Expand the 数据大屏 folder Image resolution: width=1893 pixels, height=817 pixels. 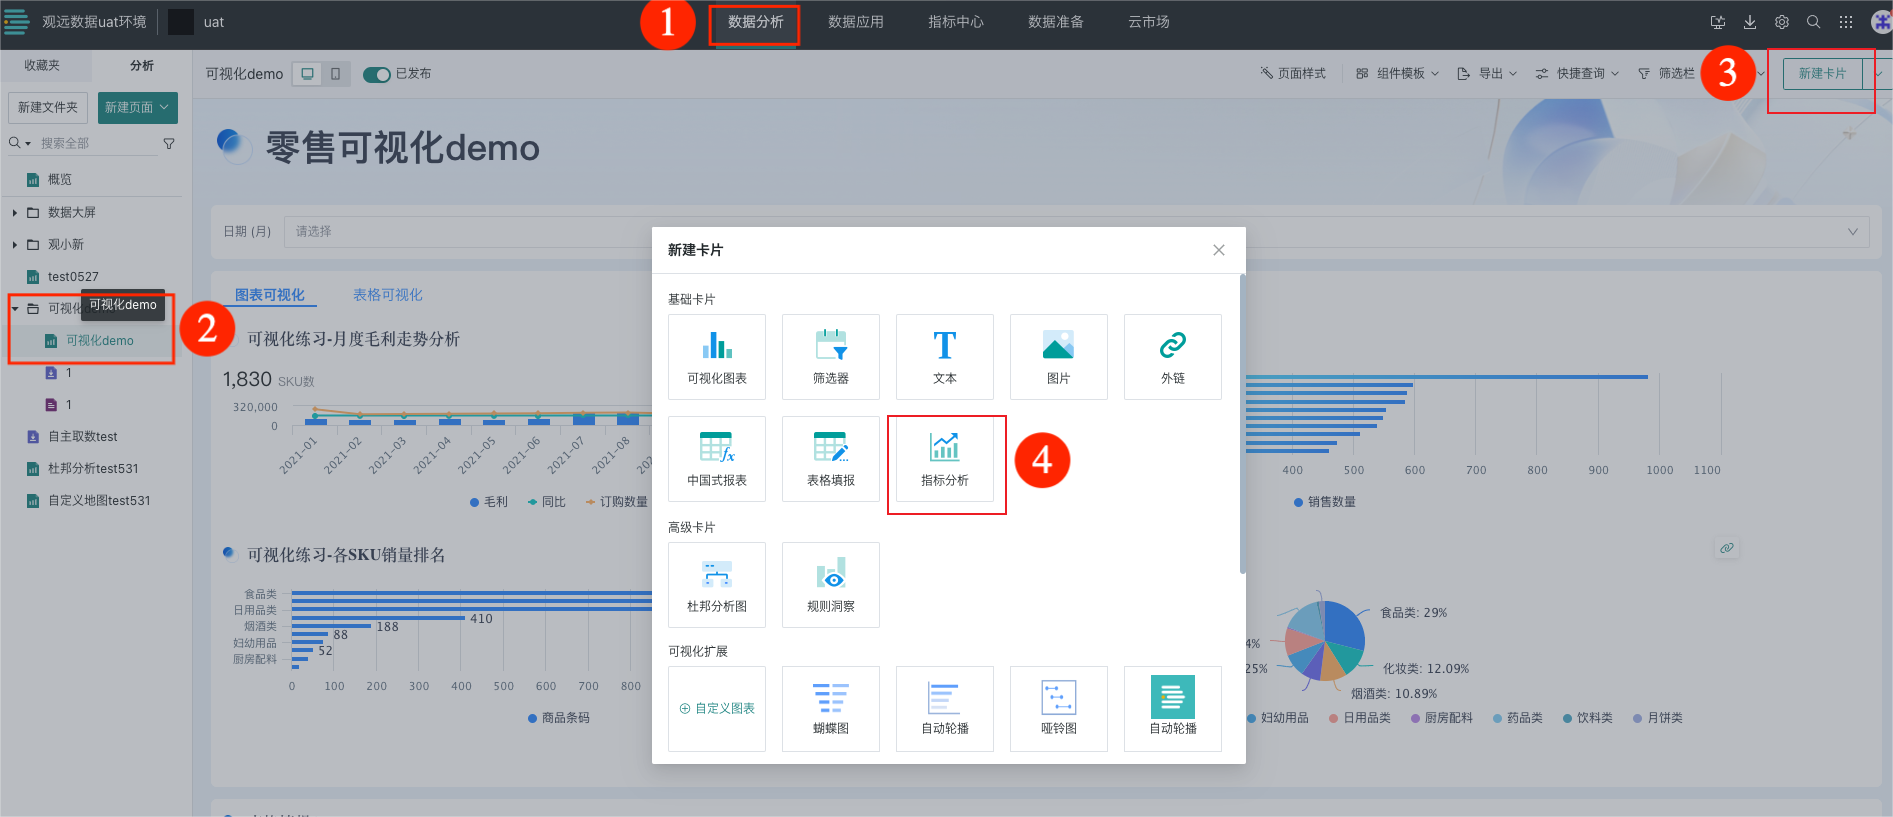coord(15,212)
